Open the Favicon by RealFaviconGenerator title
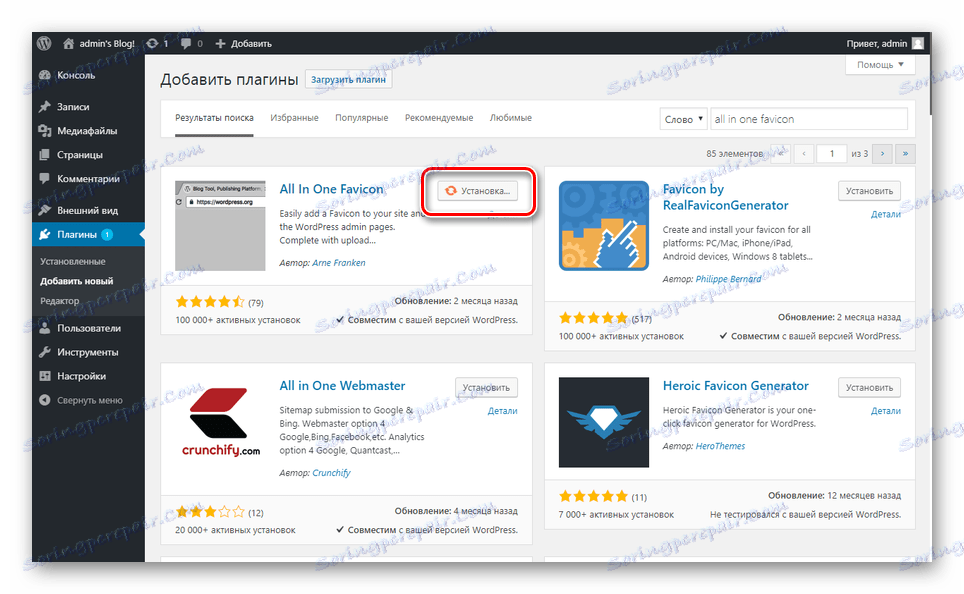 point(725,197)
